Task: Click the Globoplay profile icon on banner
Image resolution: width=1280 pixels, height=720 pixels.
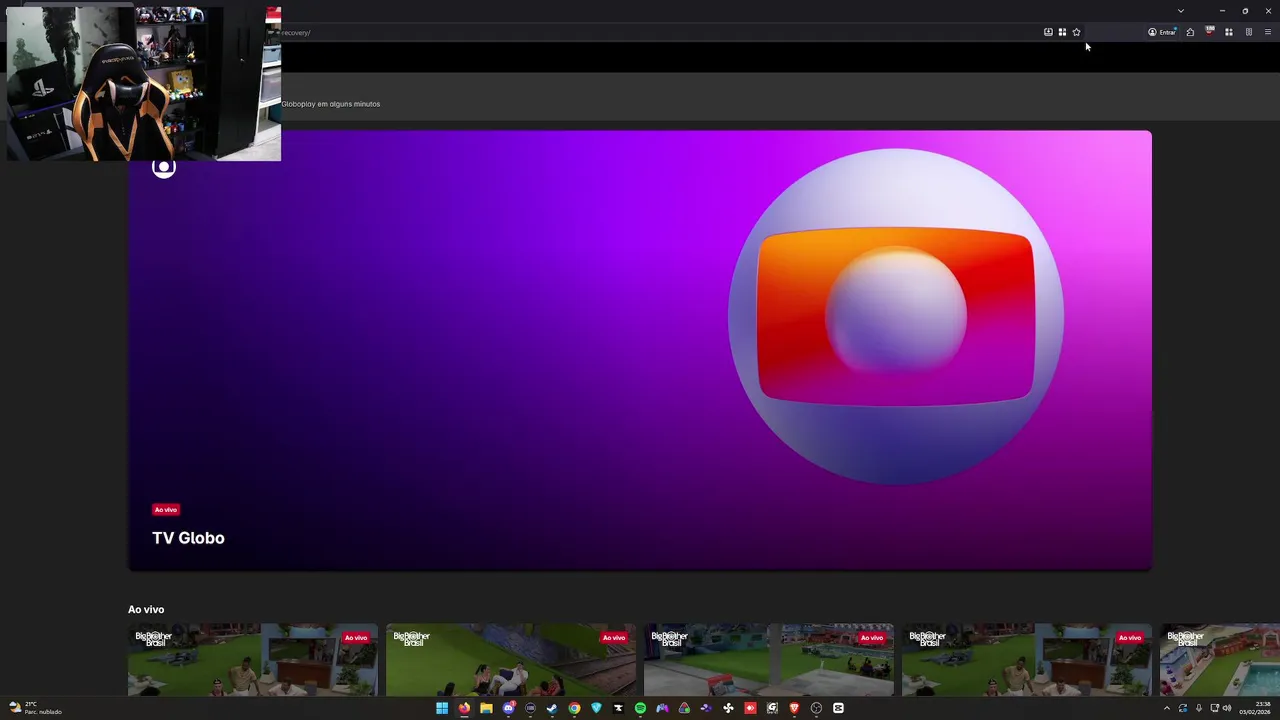Action: (164, 168)
